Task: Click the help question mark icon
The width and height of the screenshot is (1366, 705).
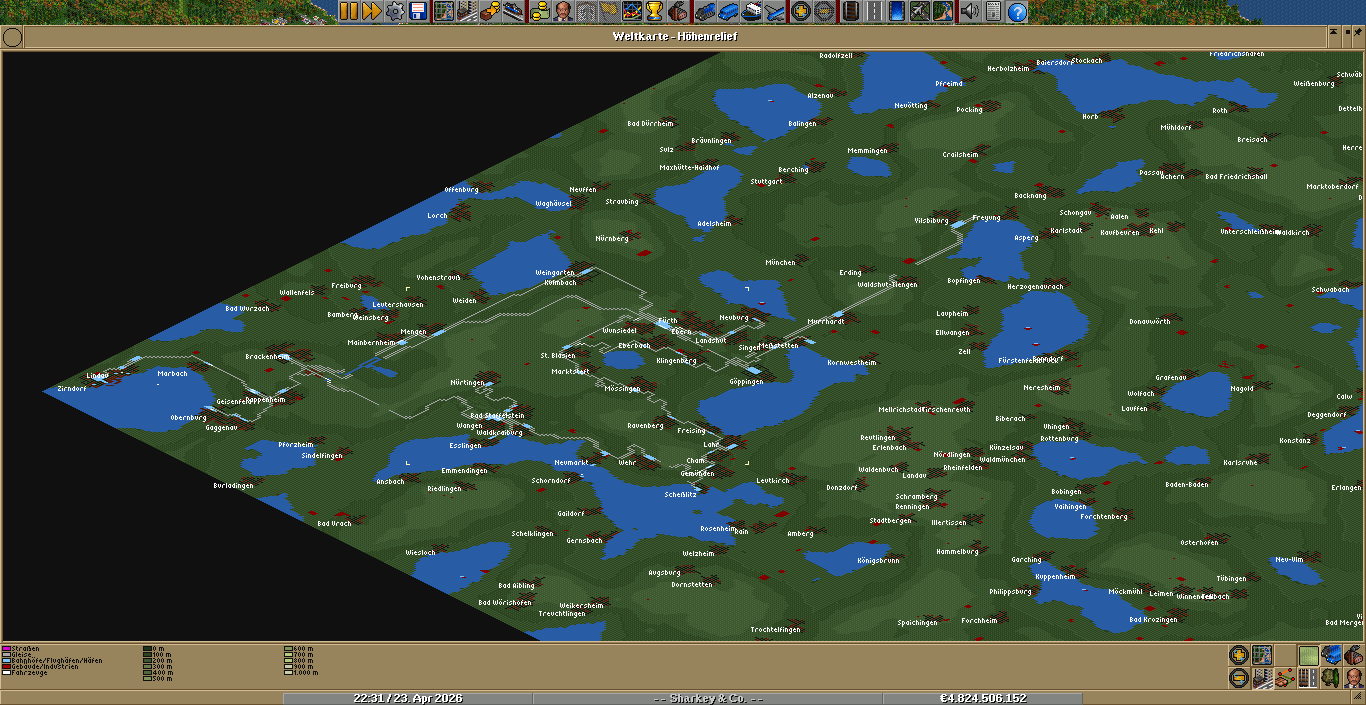Action: point(1017,11)
